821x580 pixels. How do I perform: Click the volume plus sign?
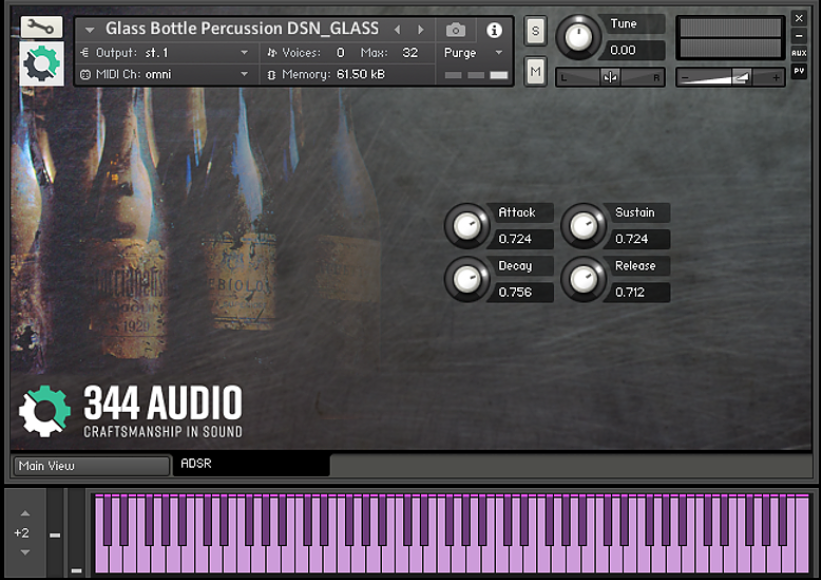click(x=776, y=78)
